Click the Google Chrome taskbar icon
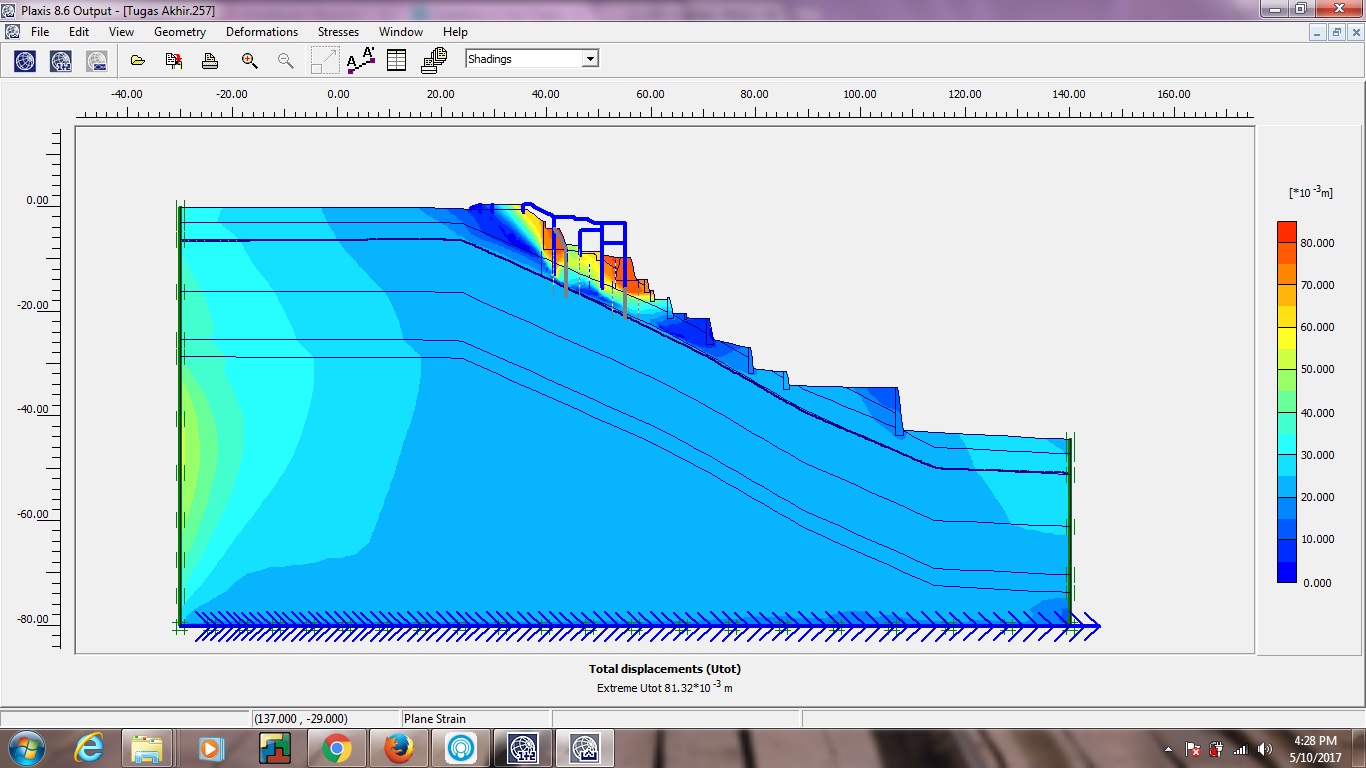The image size is (1366, 768). coord(336,748)
